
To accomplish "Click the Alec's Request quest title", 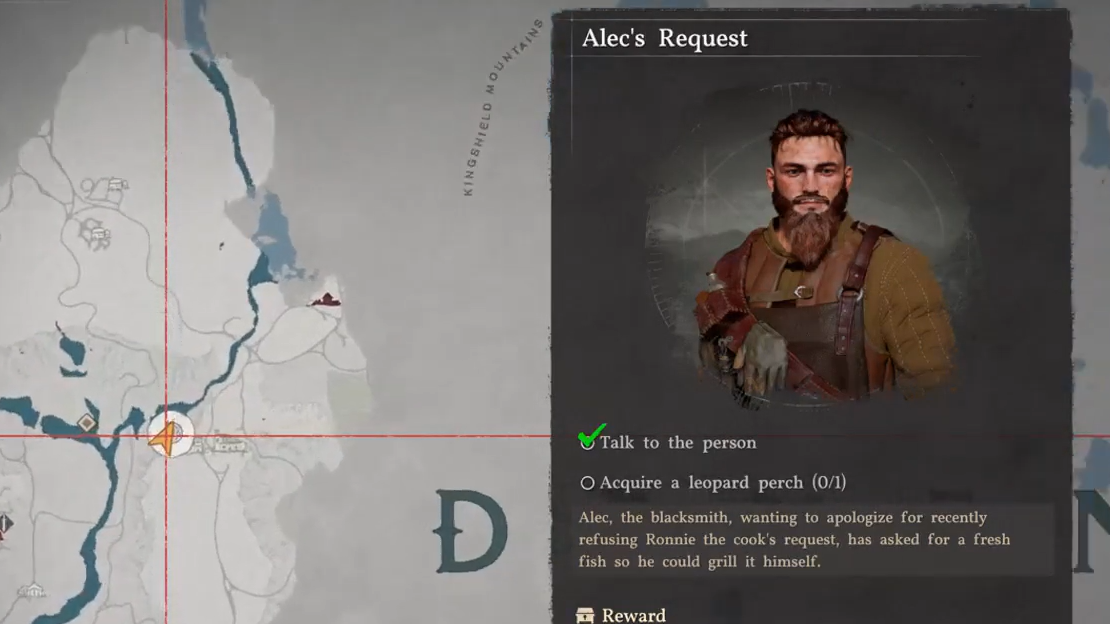I will pyautogui.click(x=664, y=38).
